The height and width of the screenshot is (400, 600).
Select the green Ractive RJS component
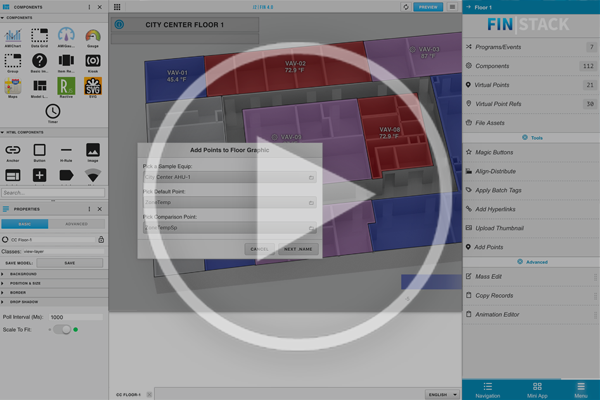(66, 86)
